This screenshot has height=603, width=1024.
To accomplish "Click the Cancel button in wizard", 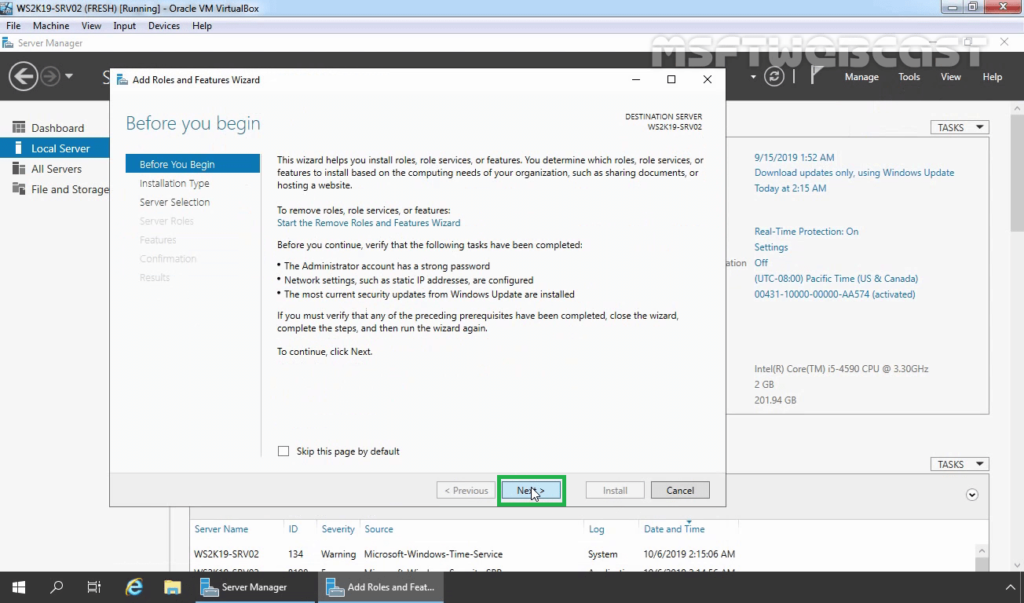I will (680, 491).
